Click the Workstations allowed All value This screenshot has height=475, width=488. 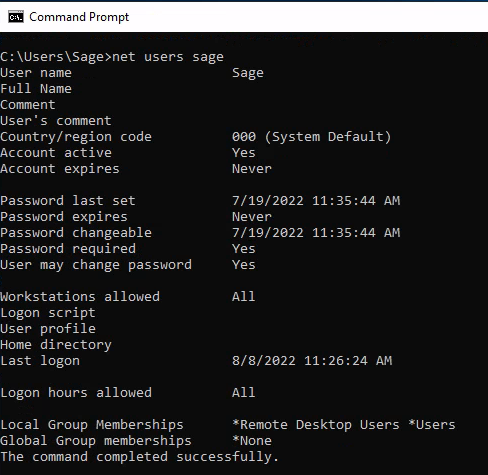coord(244,297)
